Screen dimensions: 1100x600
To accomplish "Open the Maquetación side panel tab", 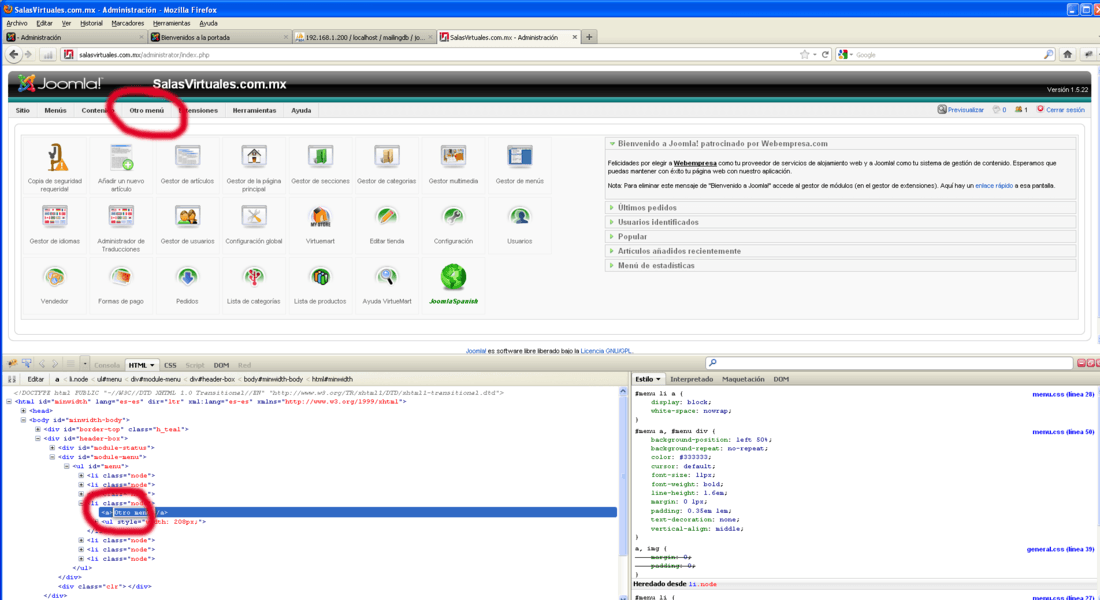I will (743, 379).
